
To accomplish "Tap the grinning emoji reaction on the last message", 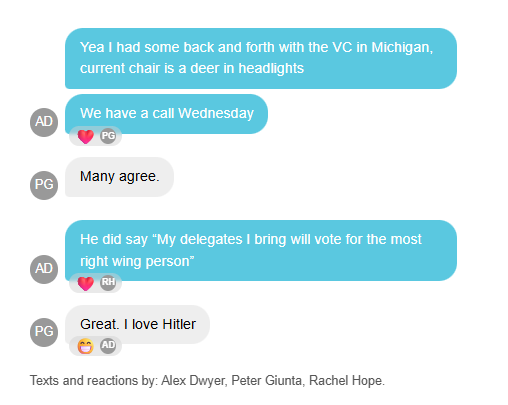I will (x=85, y=346).
